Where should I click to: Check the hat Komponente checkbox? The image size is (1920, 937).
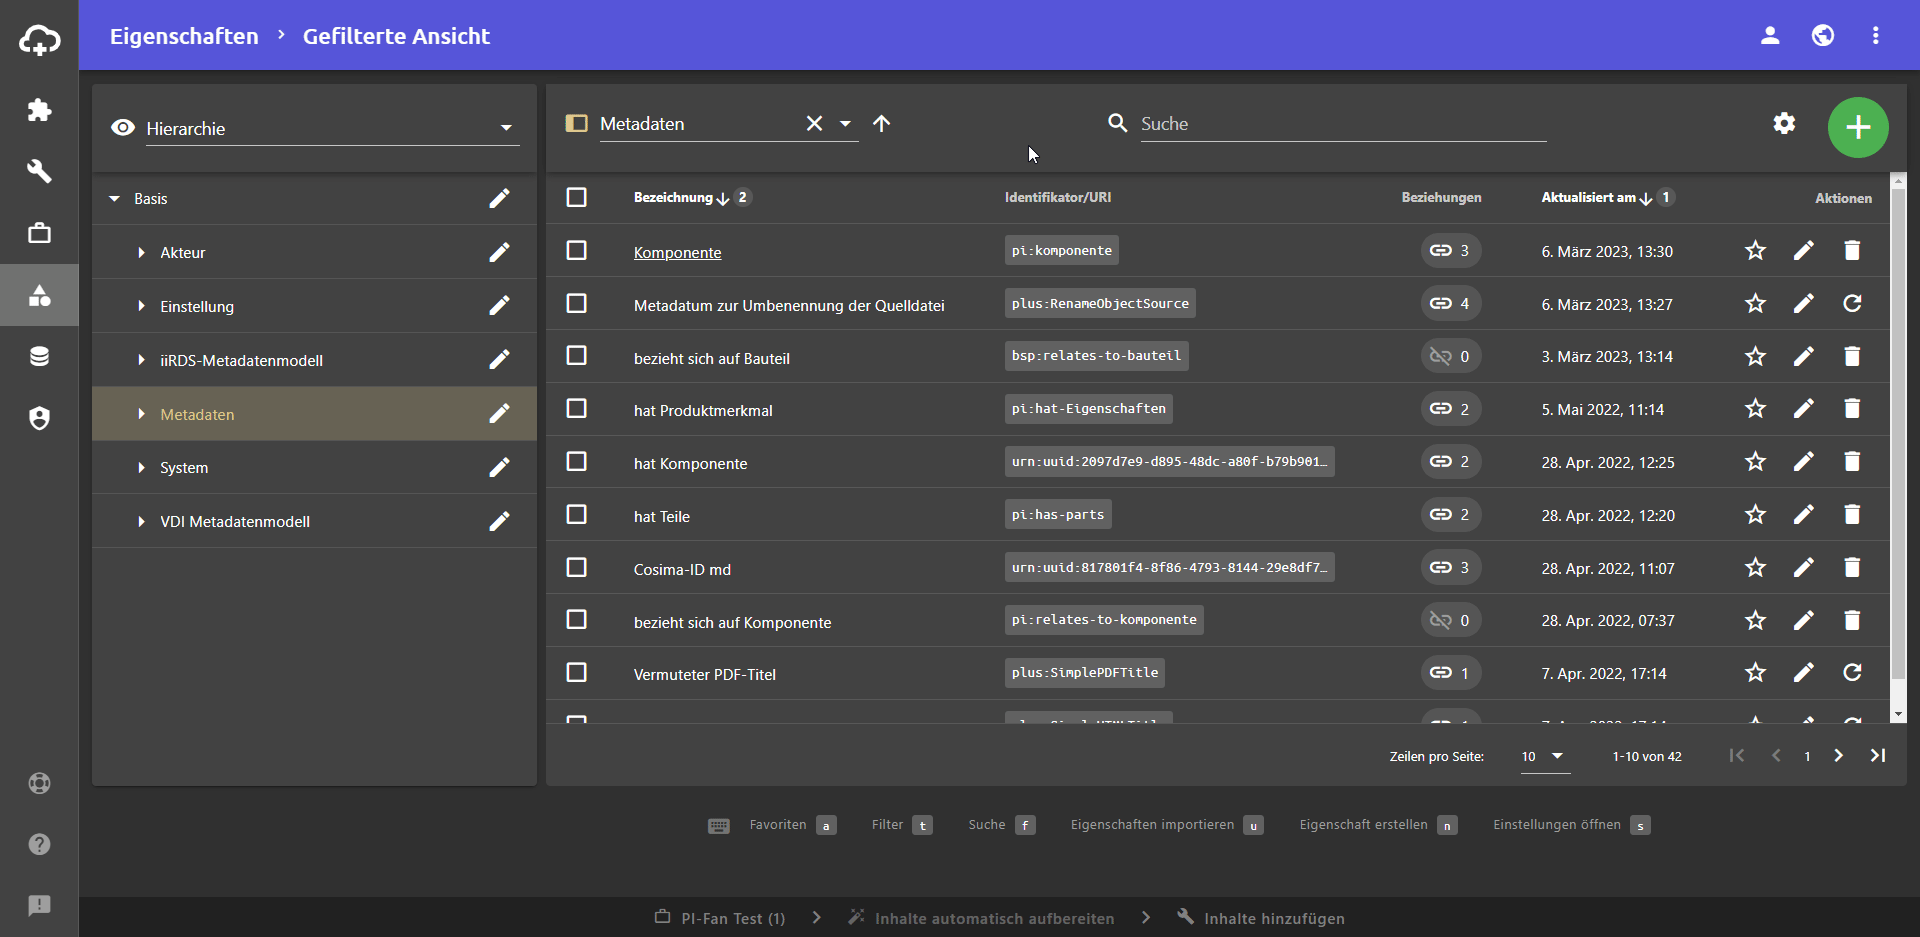(x=576, y=461)
